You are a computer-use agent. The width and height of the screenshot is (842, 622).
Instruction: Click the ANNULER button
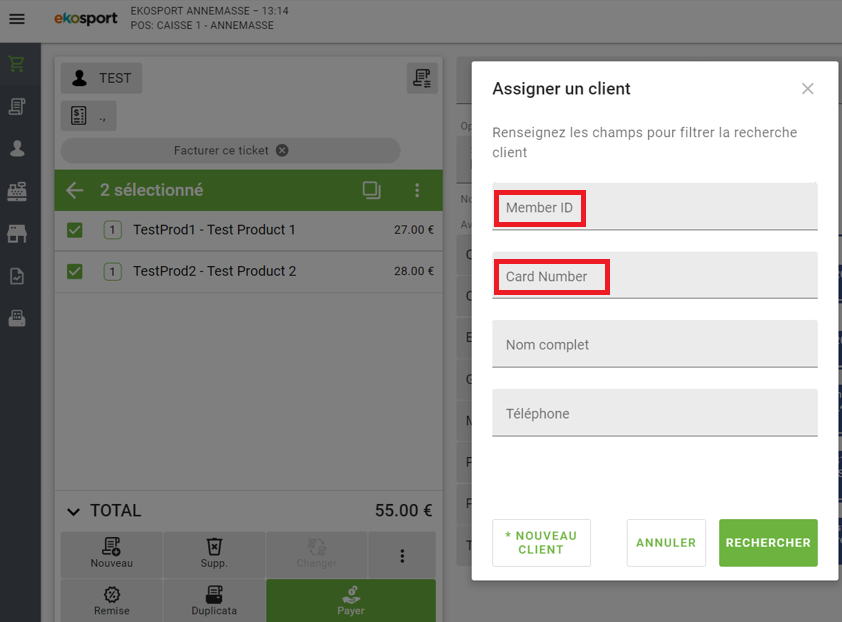666,543
